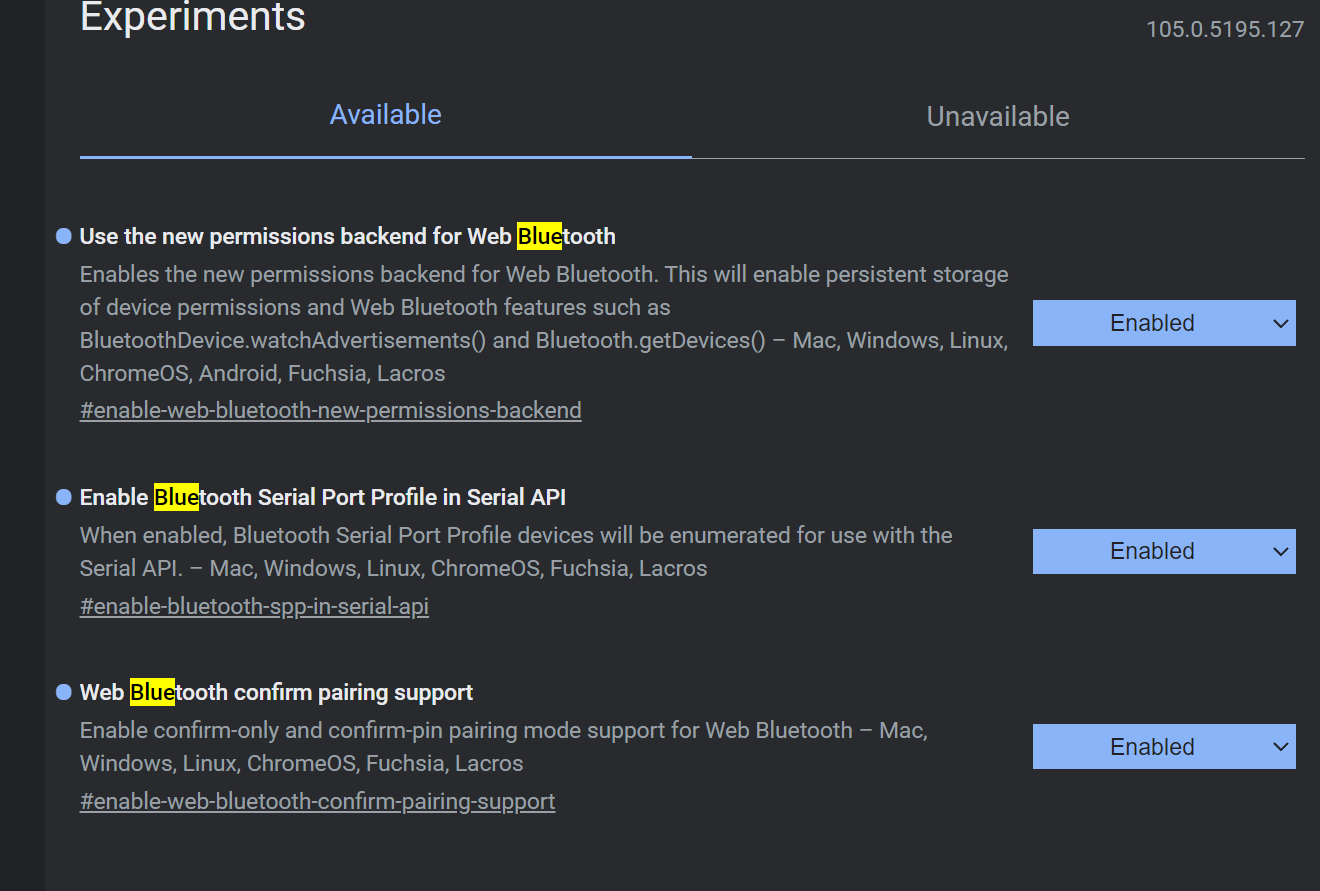
Task: Open the Enabled dropdown for Serial Port Profile flag
Action: point(1163,551)
